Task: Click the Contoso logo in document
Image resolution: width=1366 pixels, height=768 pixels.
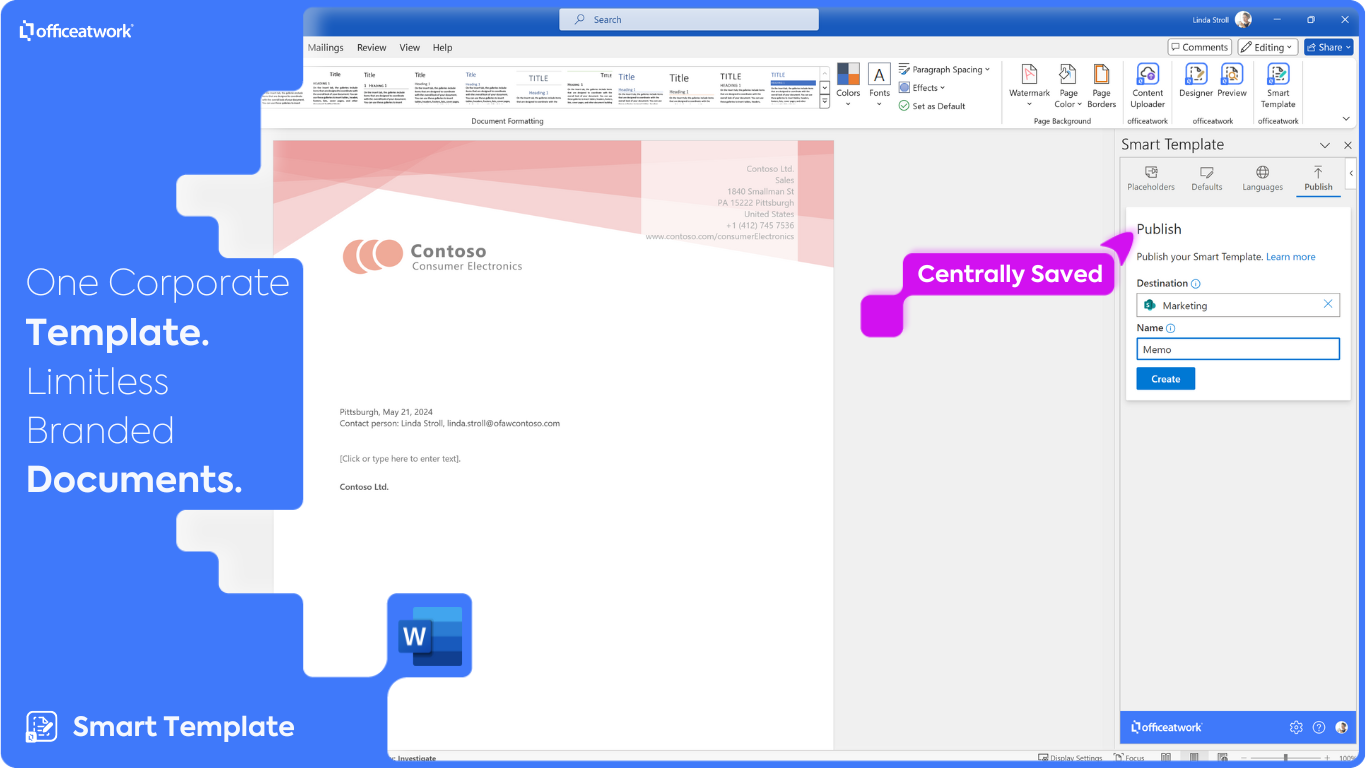Action: pos(432,256)
